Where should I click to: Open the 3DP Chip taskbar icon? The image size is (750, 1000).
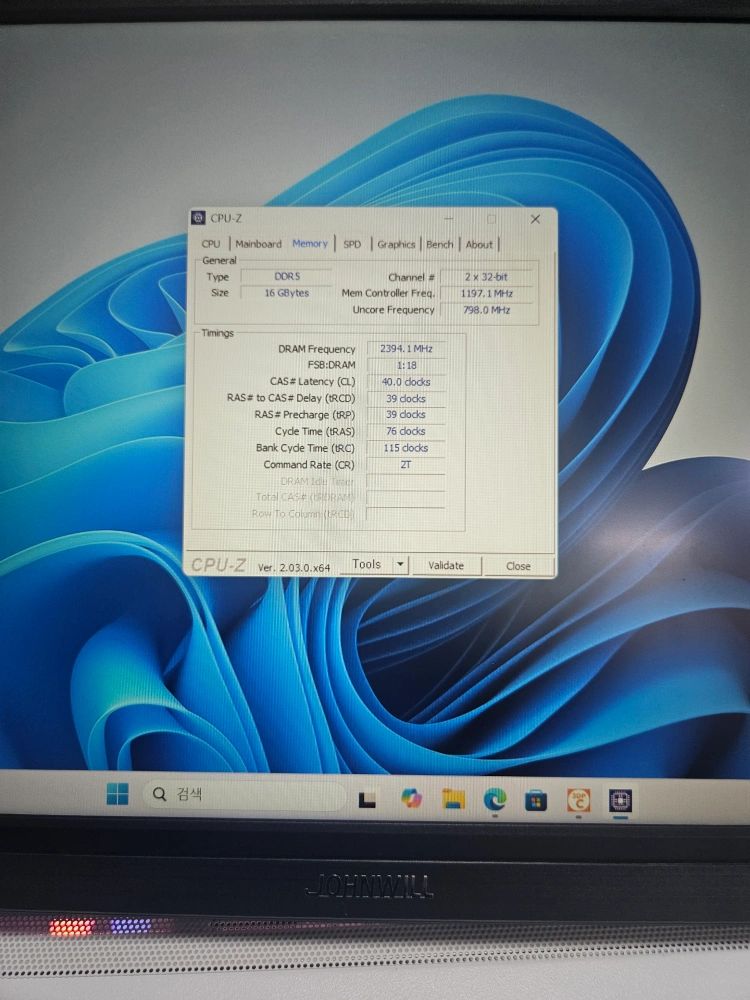tap(578, 800)
